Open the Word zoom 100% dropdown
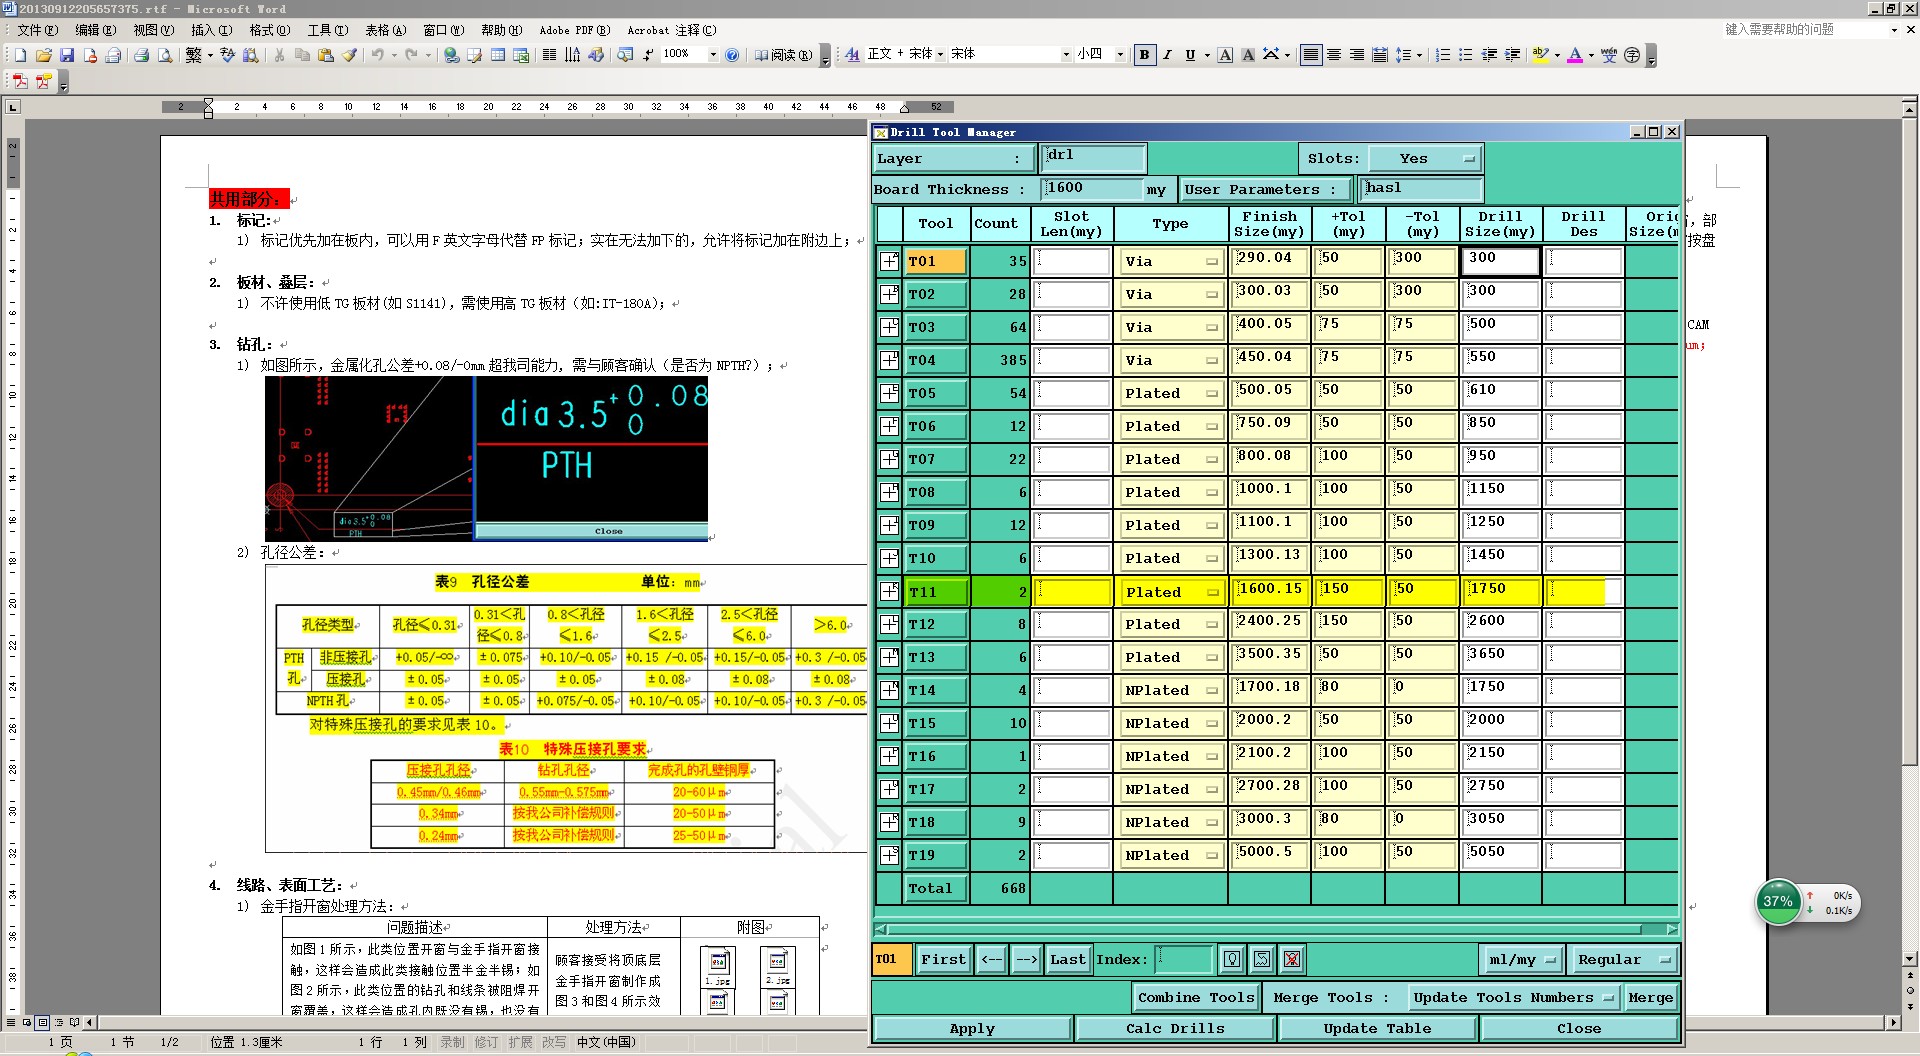The image size is (1920, 1056). (x=713, y=55)
